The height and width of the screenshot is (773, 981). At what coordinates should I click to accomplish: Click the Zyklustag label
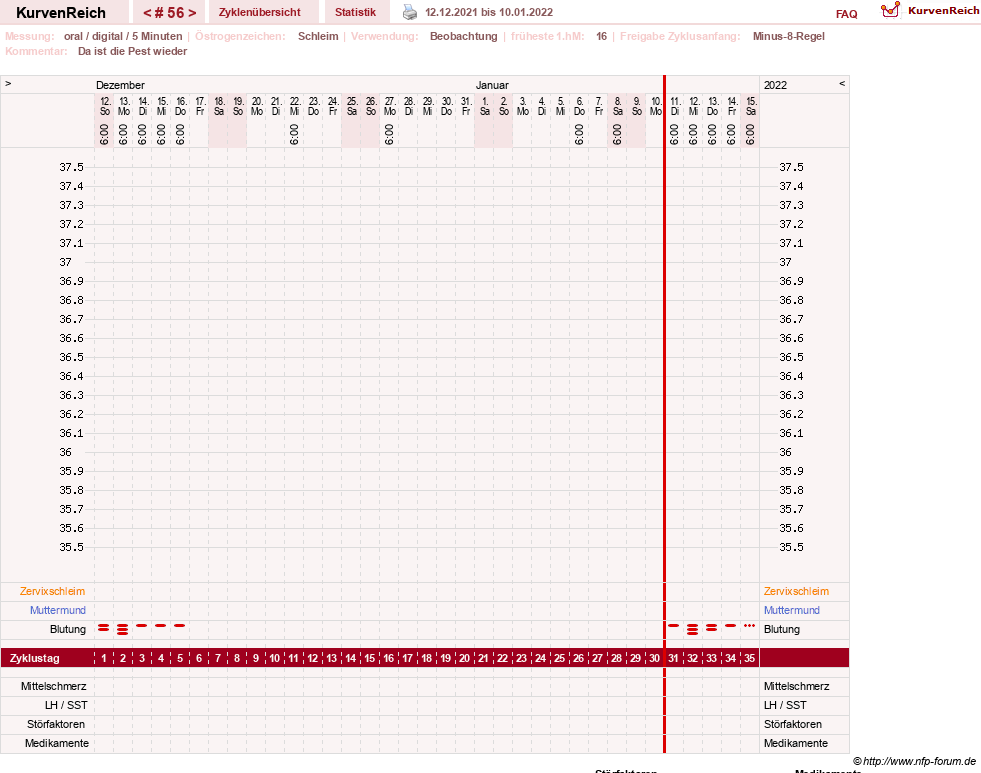pyautogui.click(x=34, y=658)
